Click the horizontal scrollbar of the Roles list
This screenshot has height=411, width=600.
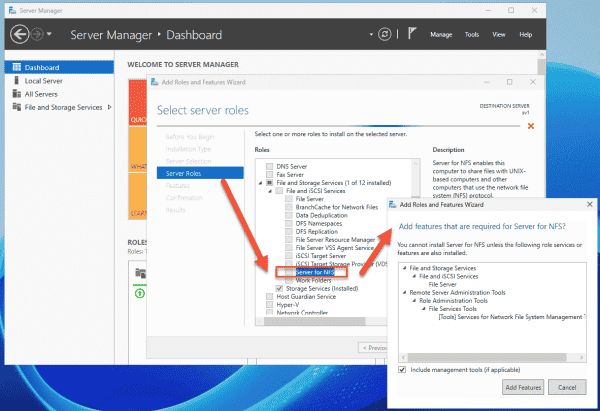[x=315, y=321]
